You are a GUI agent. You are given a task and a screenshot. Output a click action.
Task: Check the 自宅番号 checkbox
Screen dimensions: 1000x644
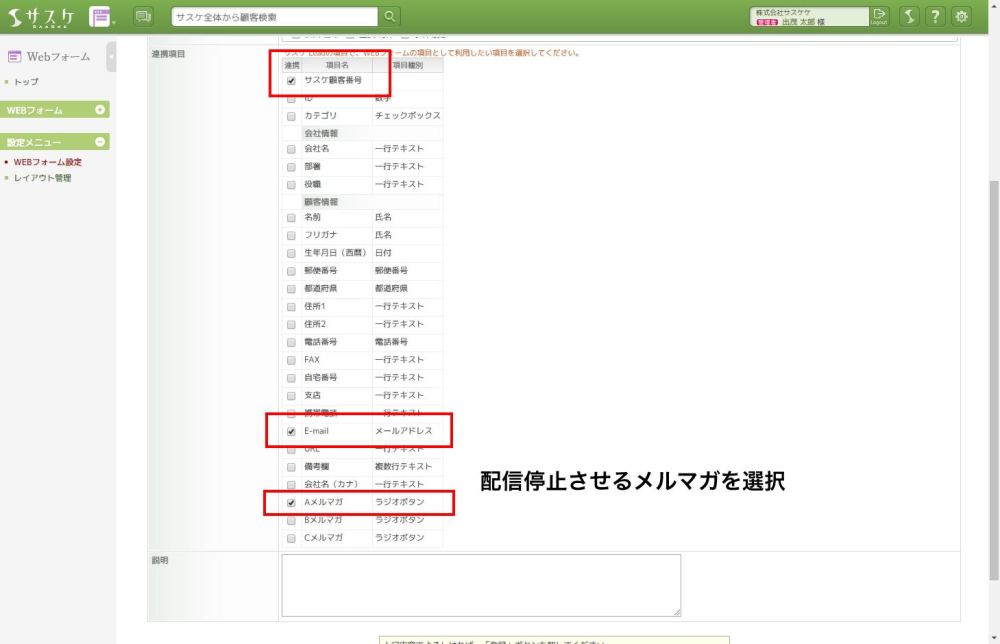291,379
